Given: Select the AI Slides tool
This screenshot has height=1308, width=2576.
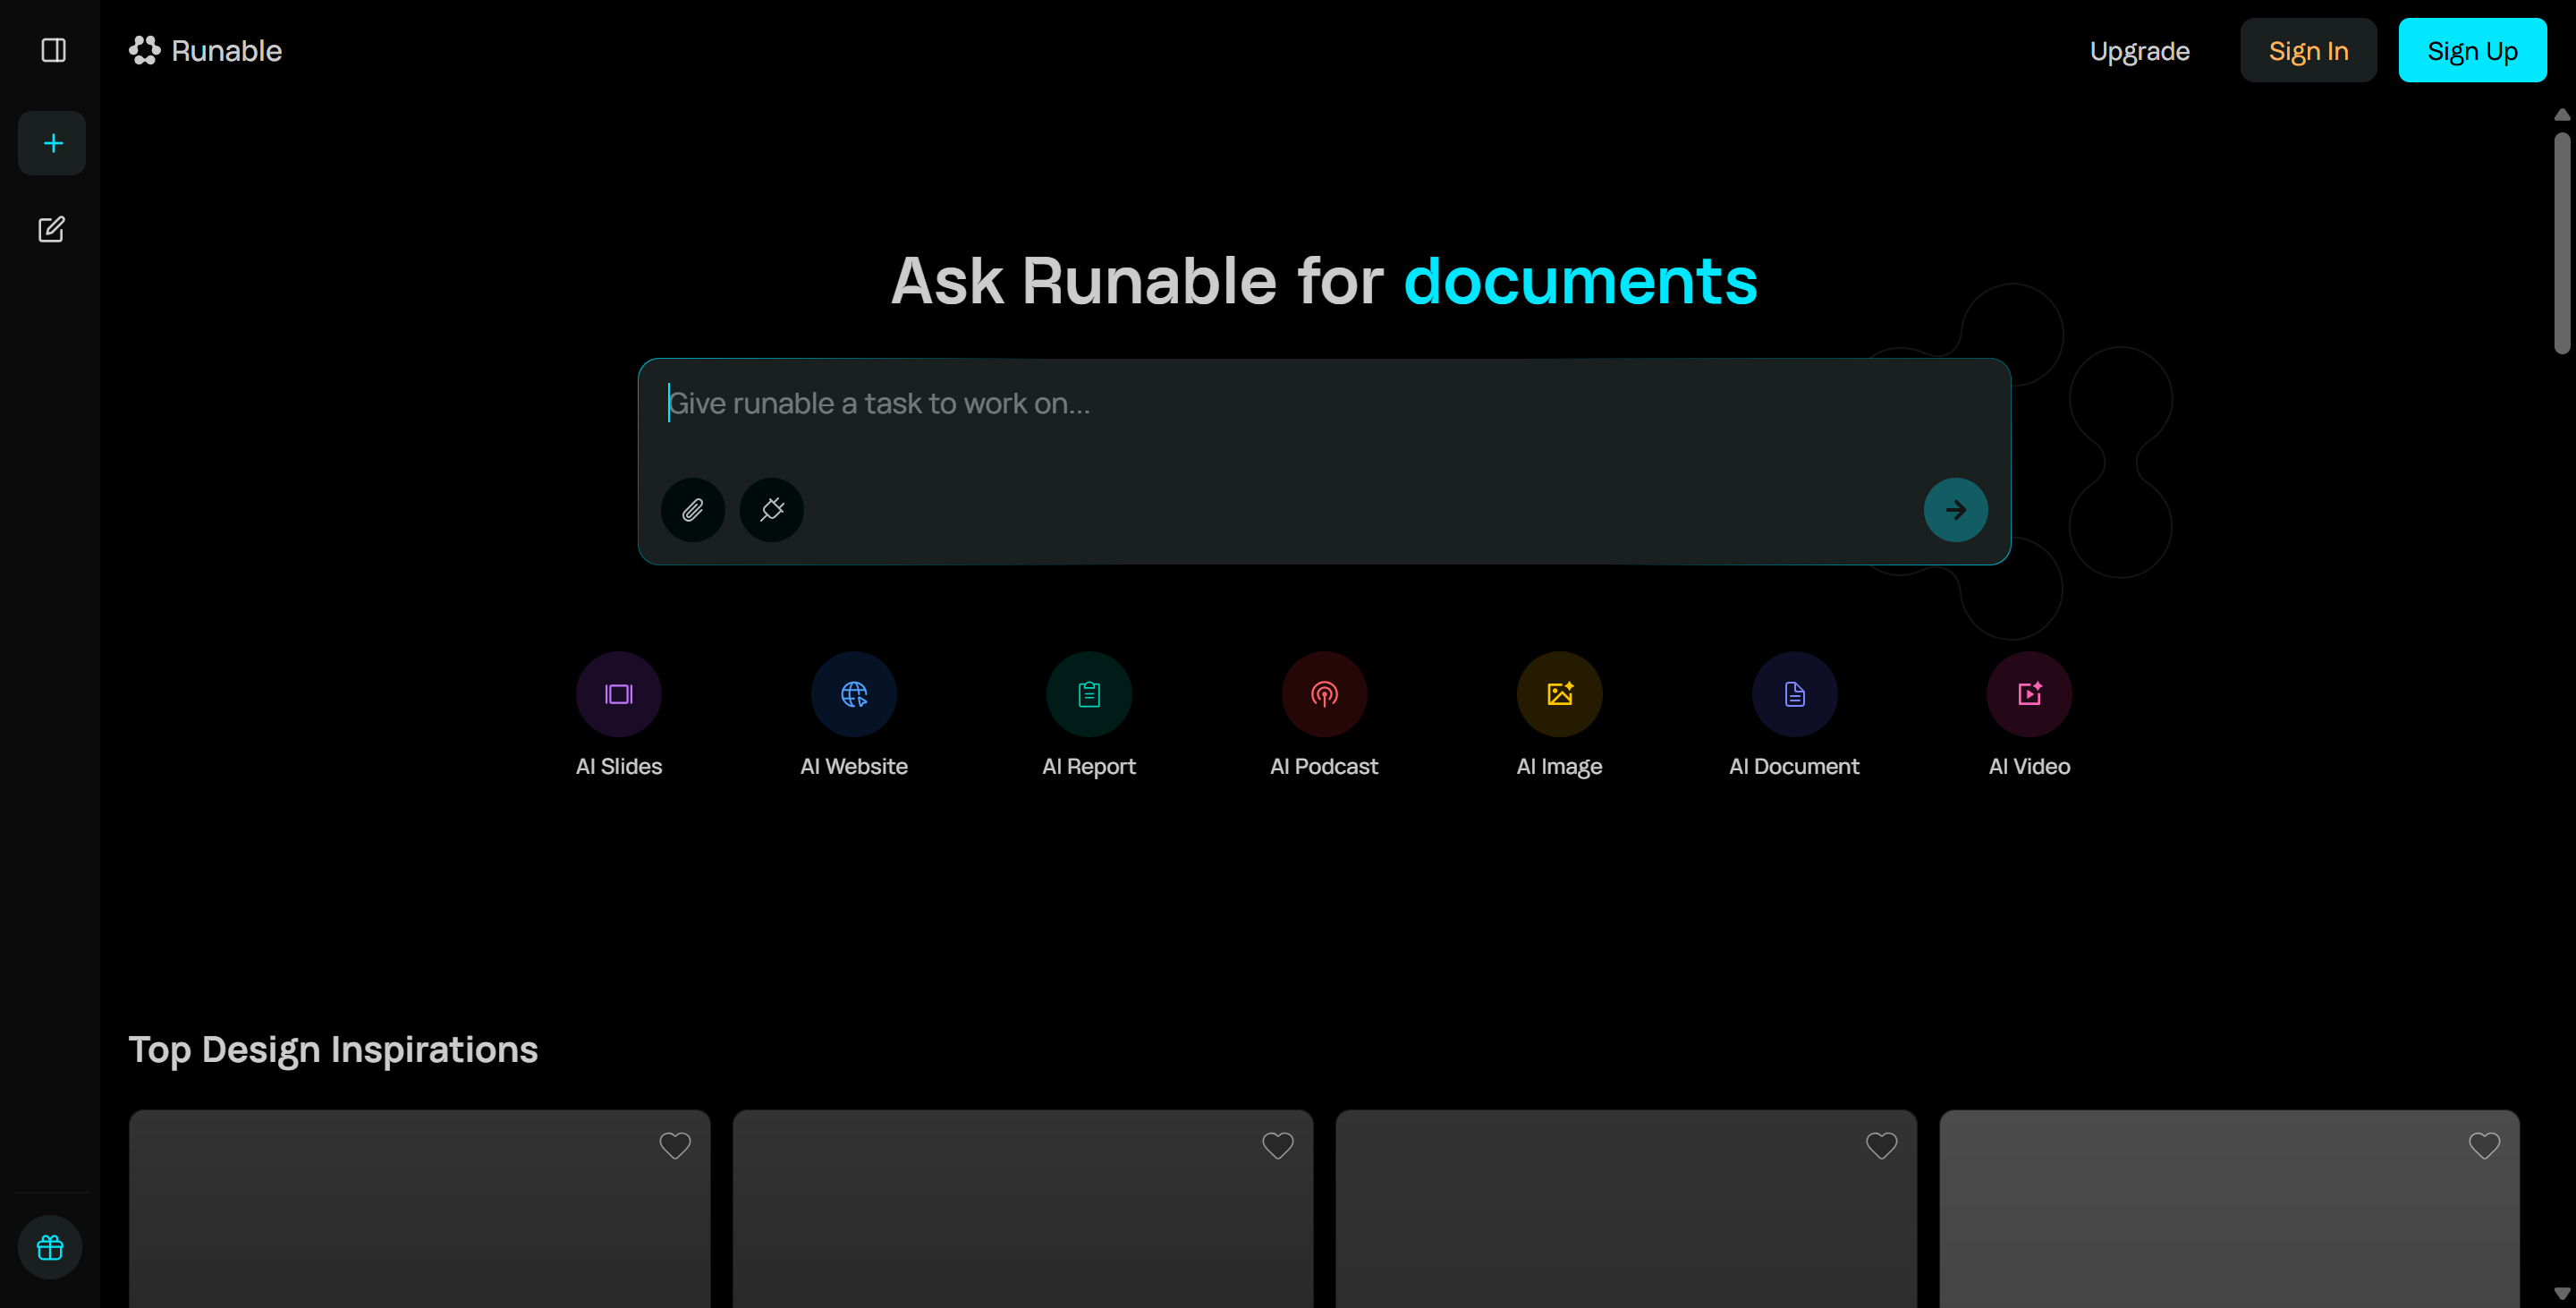Looking at the screenshot, I should pyautogui.click(x=618, y=694).
